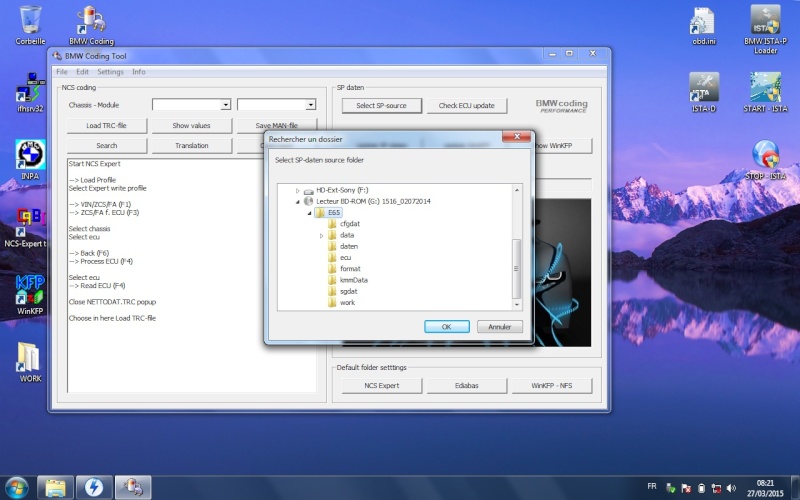Open the ifhsrv32 desktop shortcut

click(30, 92)
